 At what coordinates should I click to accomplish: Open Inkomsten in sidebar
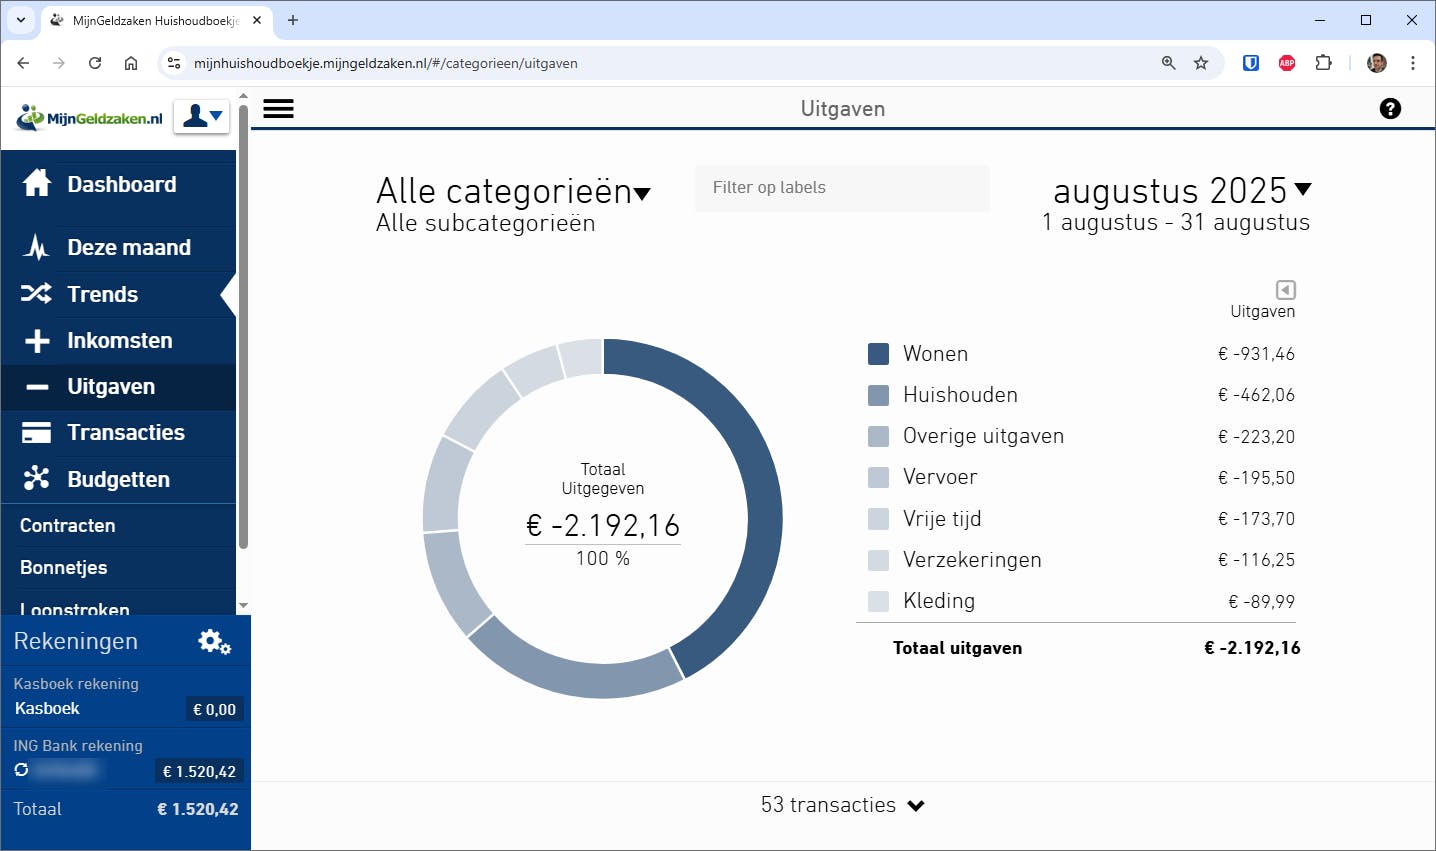[x=118, y=340]
